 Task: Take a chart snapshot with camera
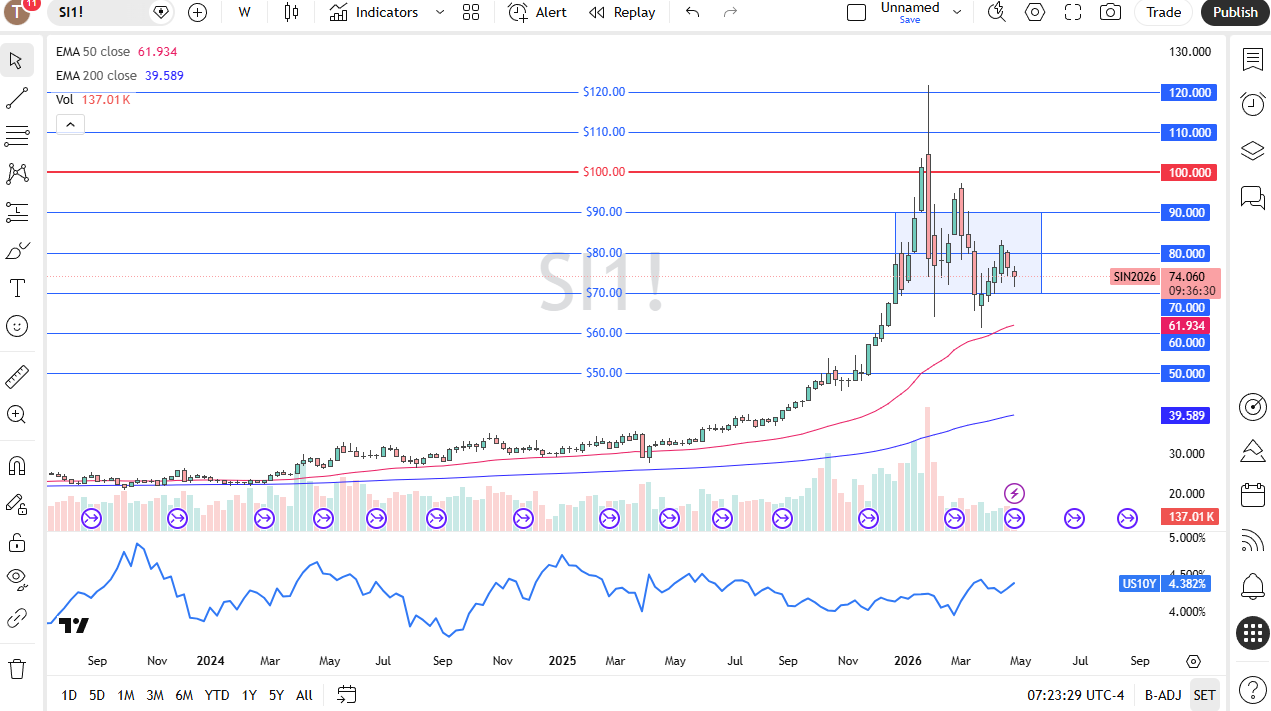click(x=1110, y=12)
